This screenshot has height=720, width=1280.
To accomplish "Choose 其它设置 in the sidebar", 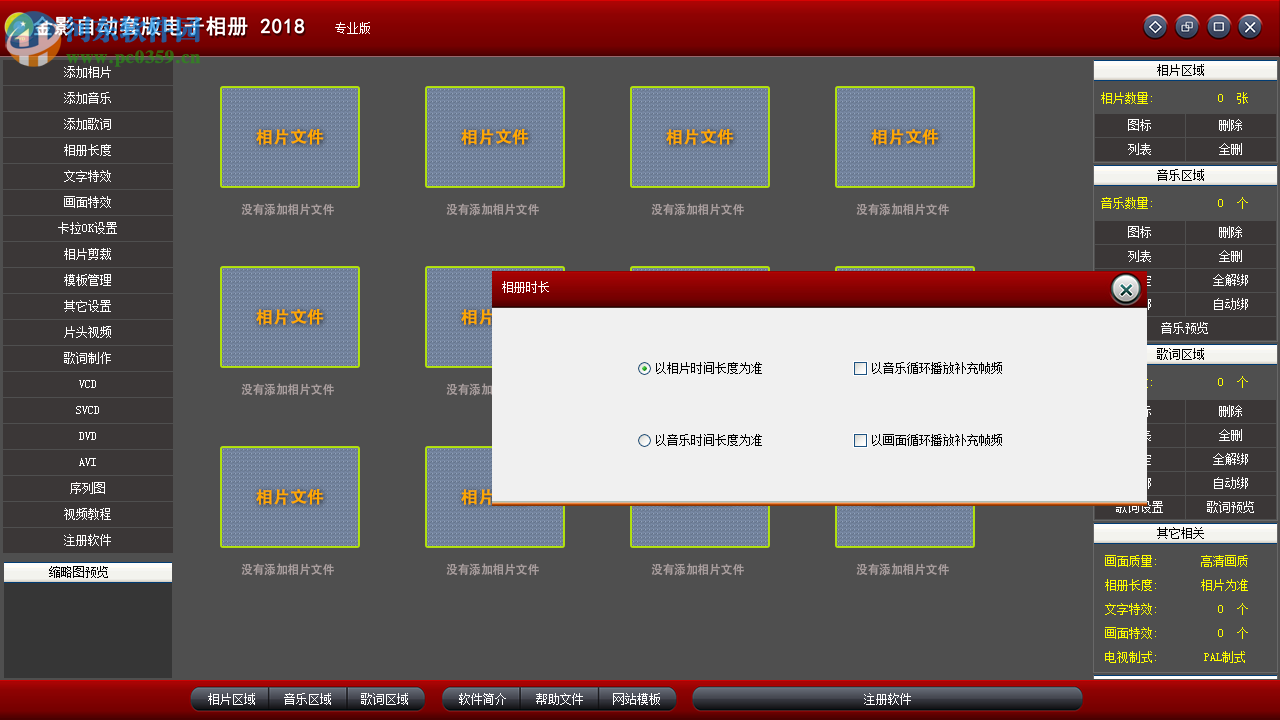I will tap(88, 306).
